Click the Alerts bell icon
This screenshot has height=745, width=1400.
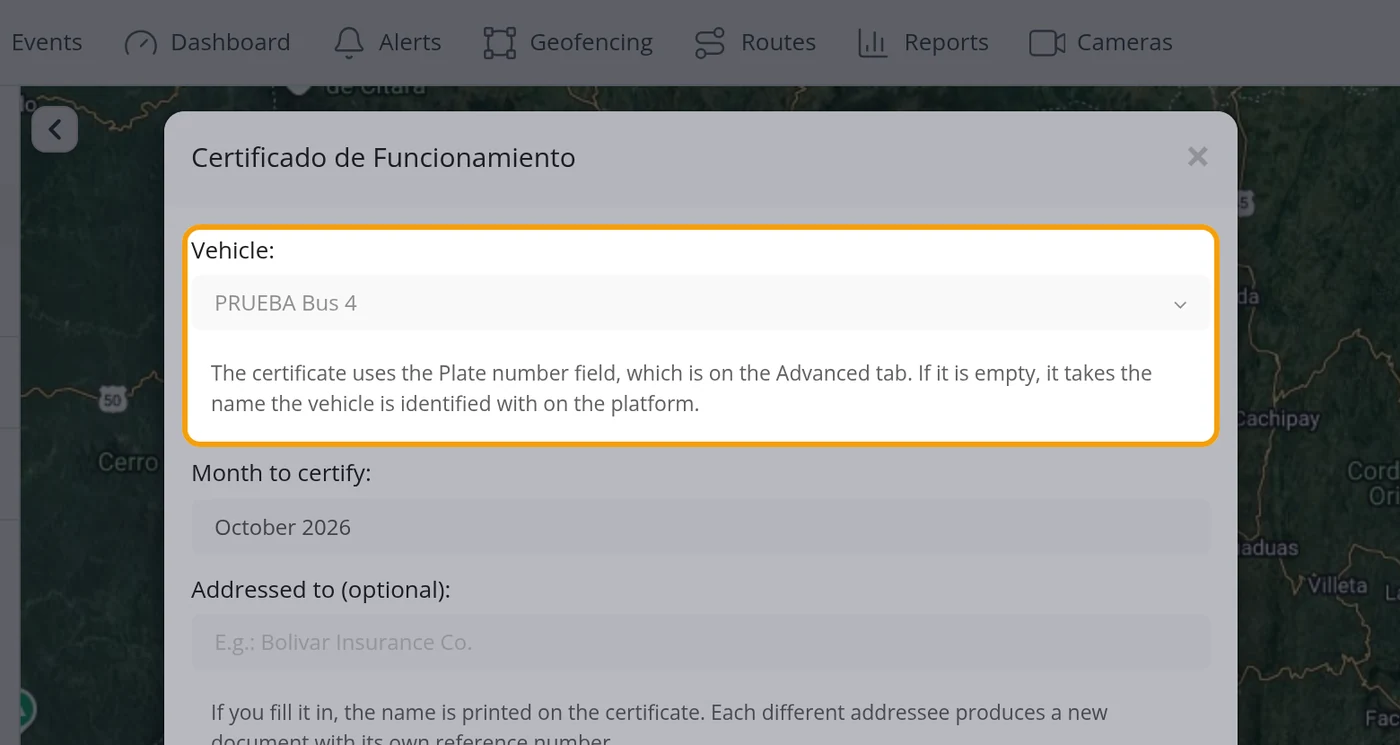click(349, 43)
